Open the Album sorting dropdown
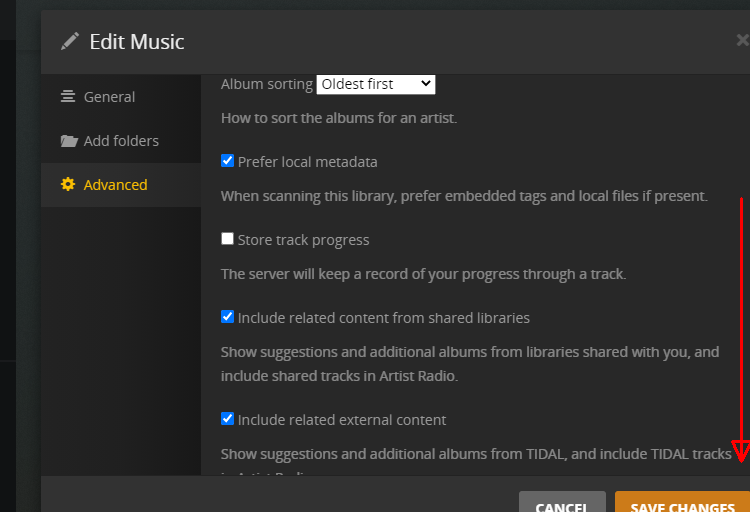Image resolution: width=750 pixels, height=512 pixels. pos(376,84)
